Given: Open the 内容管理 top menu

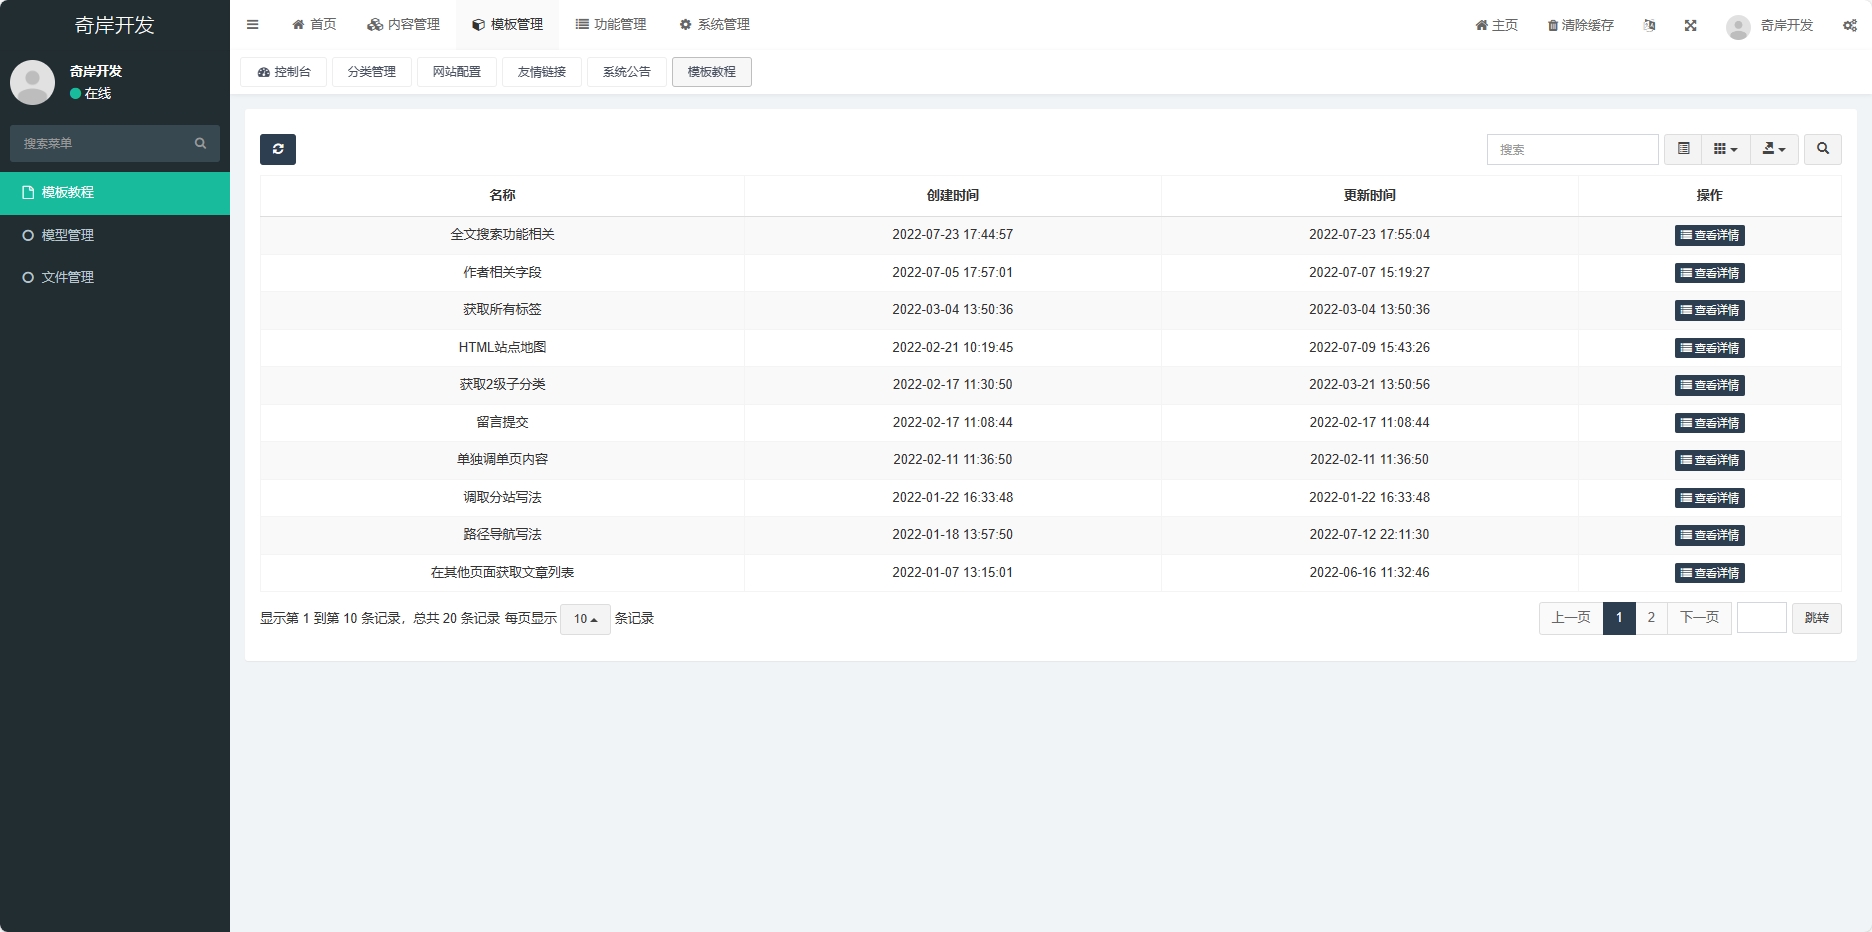Looking at the screenshot, I should [x=404, y=25].
